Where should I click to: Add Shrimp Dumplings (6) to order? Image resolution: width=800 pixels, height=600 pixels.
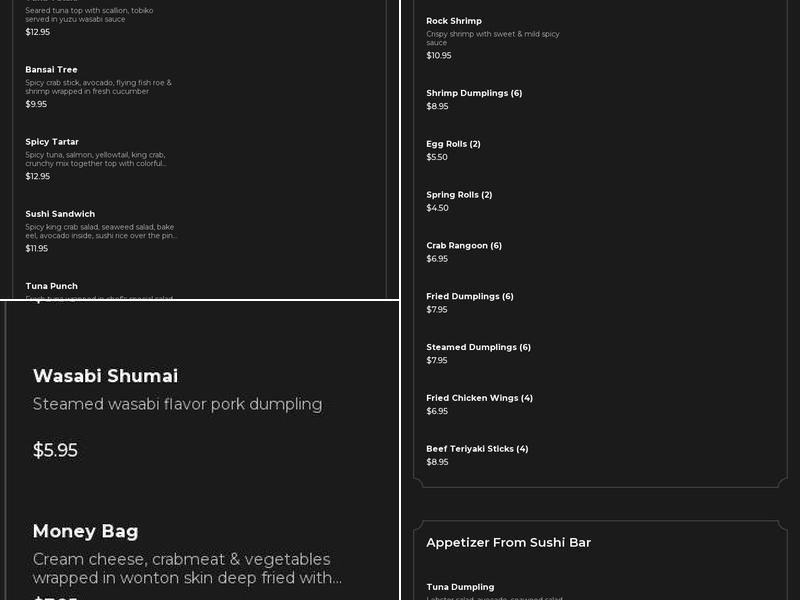[x=474, y=93]
